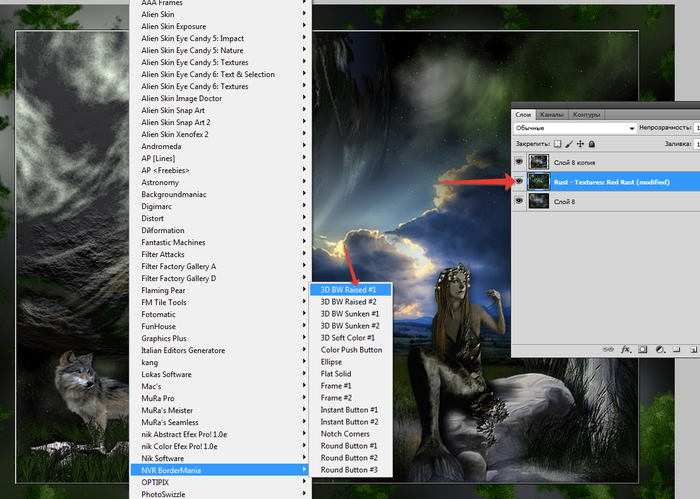
Task: Choose Round Button #1 filter
Action: 350,446
